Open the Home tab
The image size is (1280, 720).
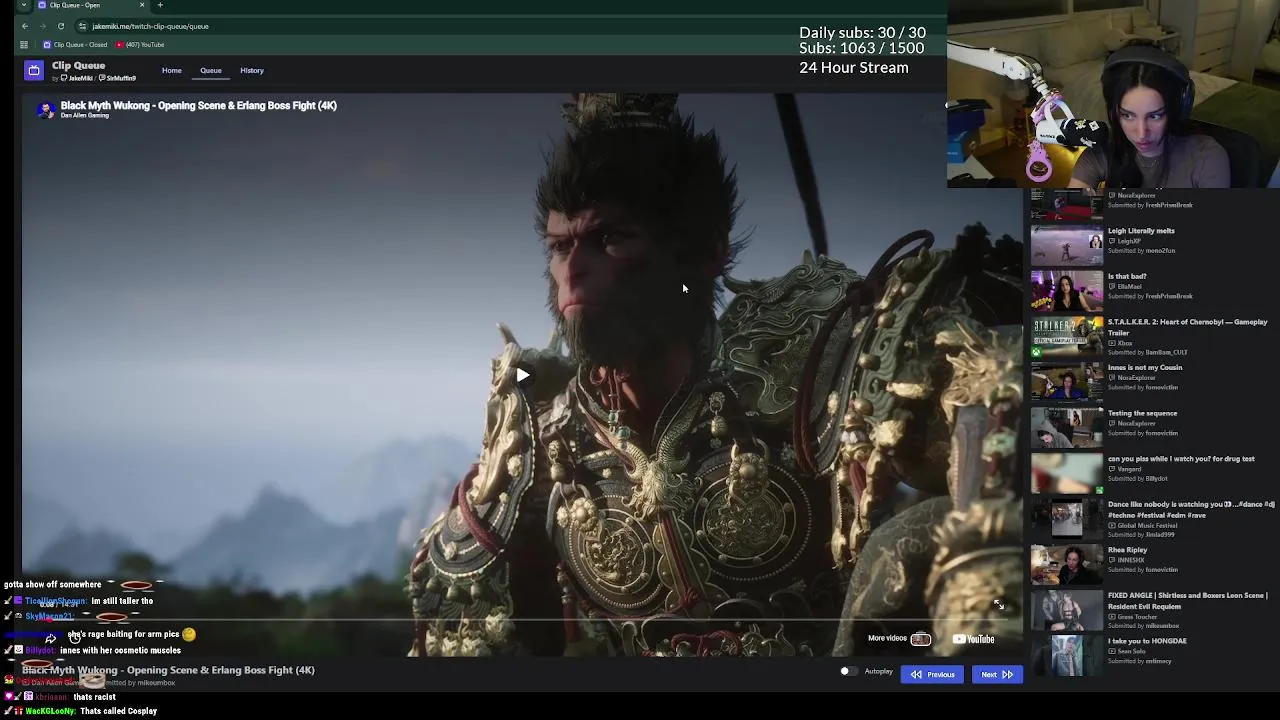coord(172,70)
